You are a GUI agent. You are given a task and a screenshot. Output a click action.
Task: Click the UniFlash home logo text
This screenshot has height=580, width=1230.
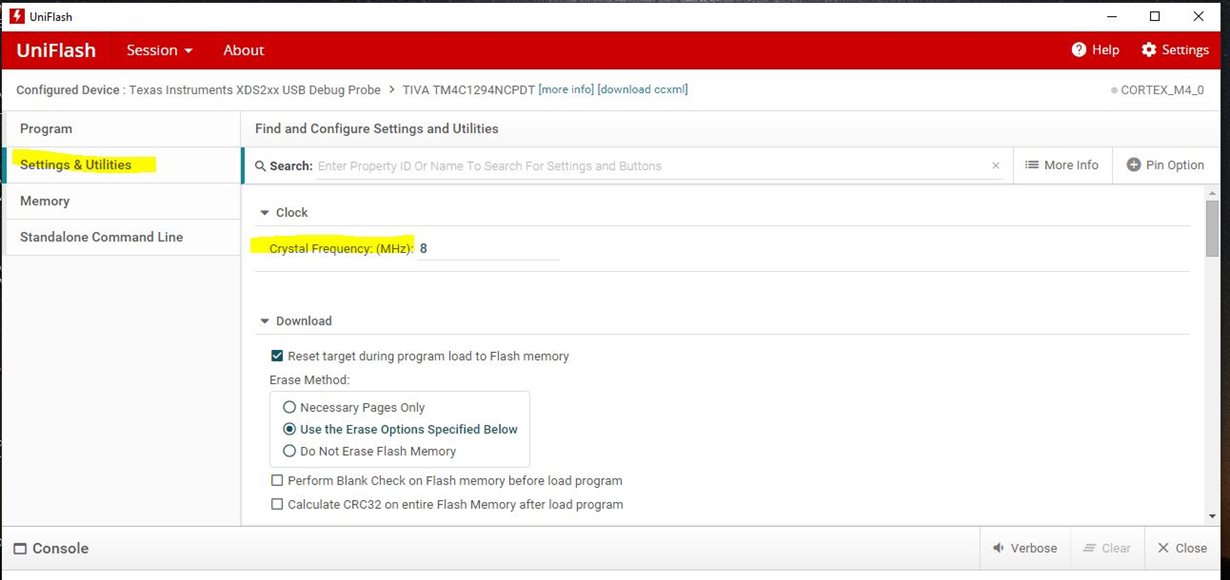tap(56, 50)
